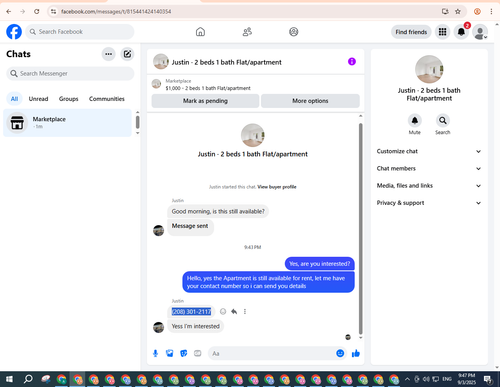Click the Search Messenger field
This screenshot has width=500, height=387.
[x=70, y=73]
